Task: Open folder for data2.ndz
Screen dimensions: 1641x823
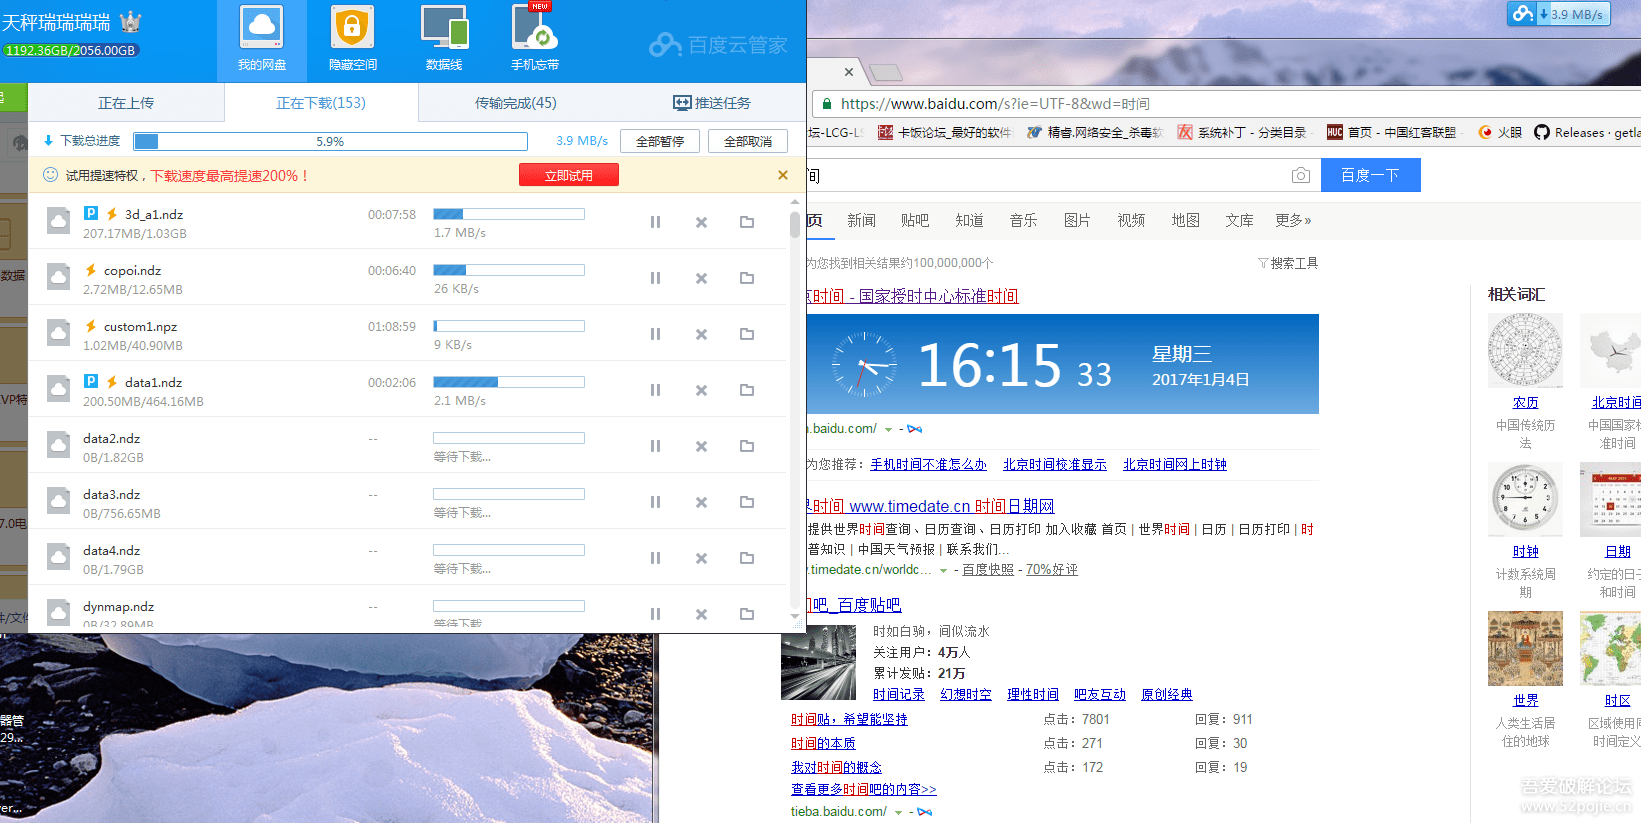Action: 747,446
